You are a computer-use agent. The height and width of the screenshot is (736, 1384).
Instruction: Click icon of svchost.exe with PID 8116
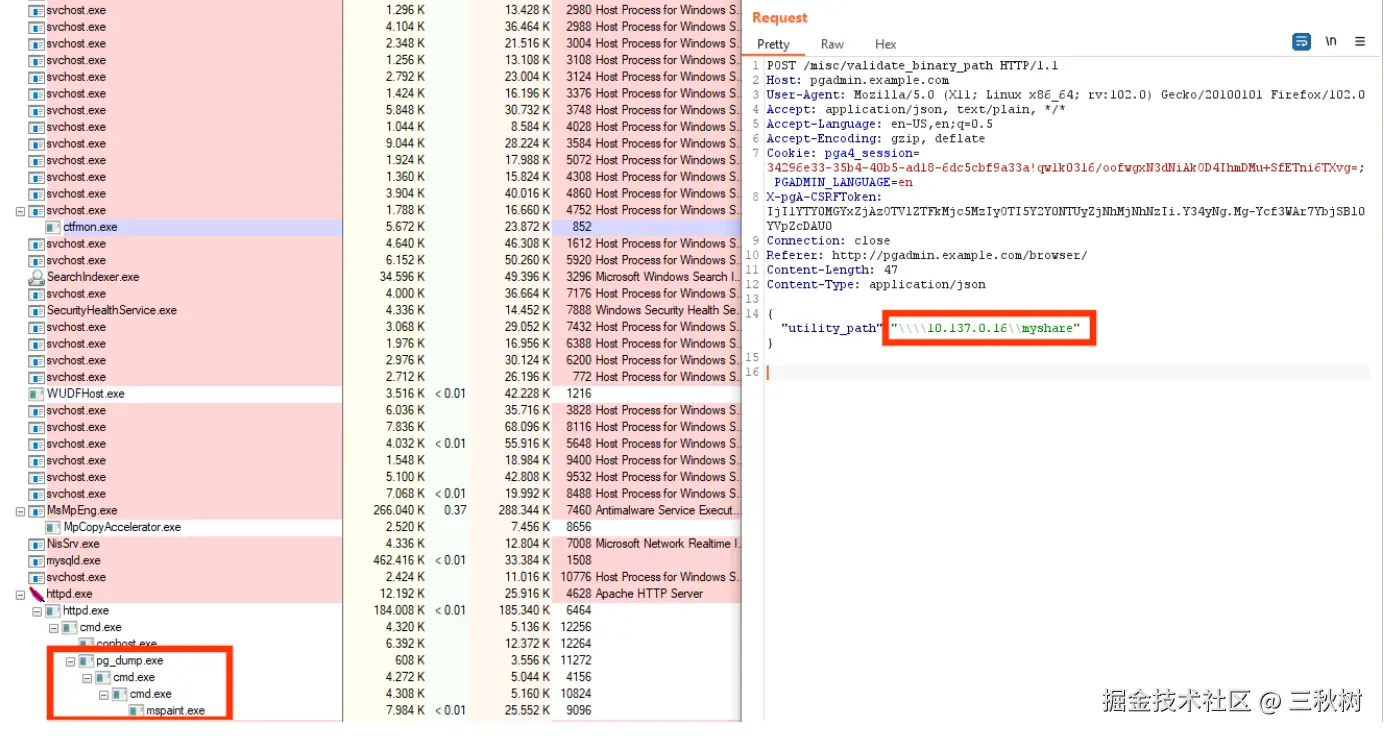[x=37, y=427]
